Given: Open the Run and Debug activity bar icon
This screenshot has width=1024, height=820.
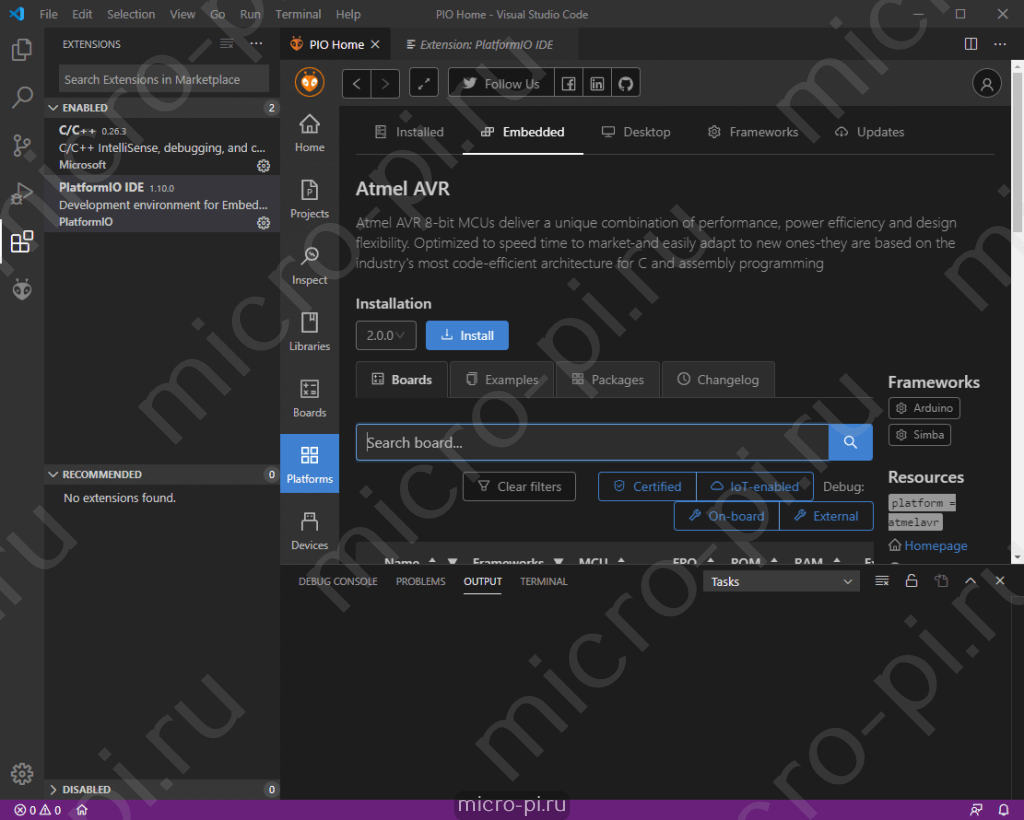Looking at the screenshot, I should pyautogui.click(x=22, y=194).
